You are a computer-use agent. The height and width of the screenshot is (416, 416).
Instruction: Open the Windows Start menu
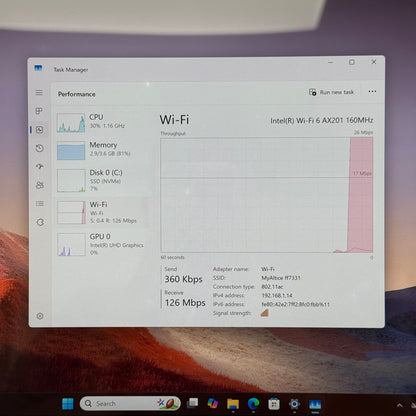tap(68, 404)
